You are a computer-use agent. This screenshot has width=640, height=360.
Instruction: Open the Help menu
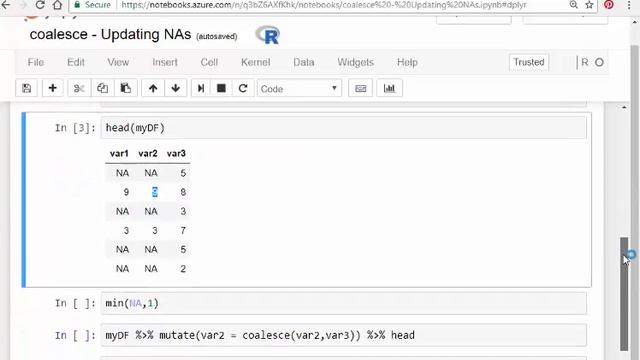407,62
